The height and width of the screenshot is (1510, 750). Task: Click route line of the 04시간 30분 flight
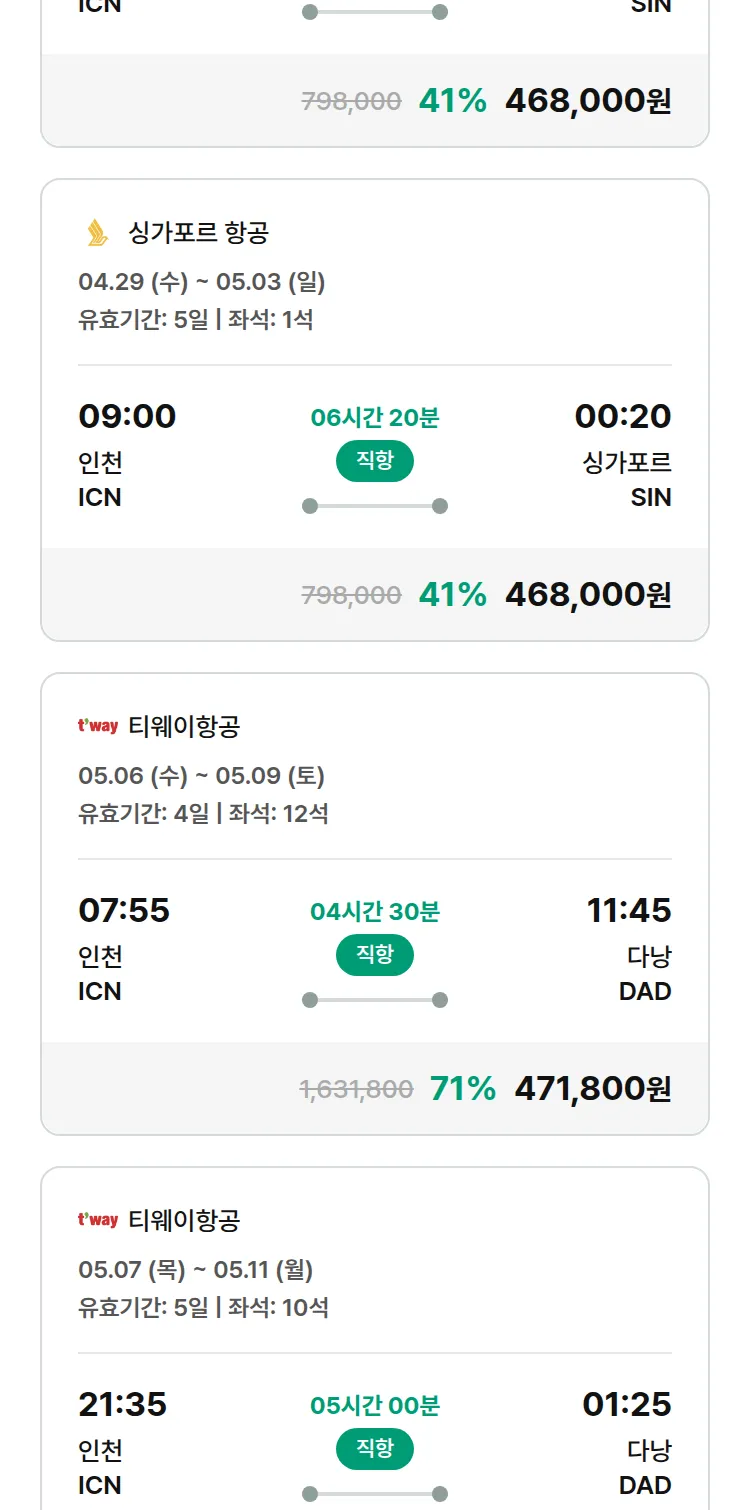(374, 1000)
